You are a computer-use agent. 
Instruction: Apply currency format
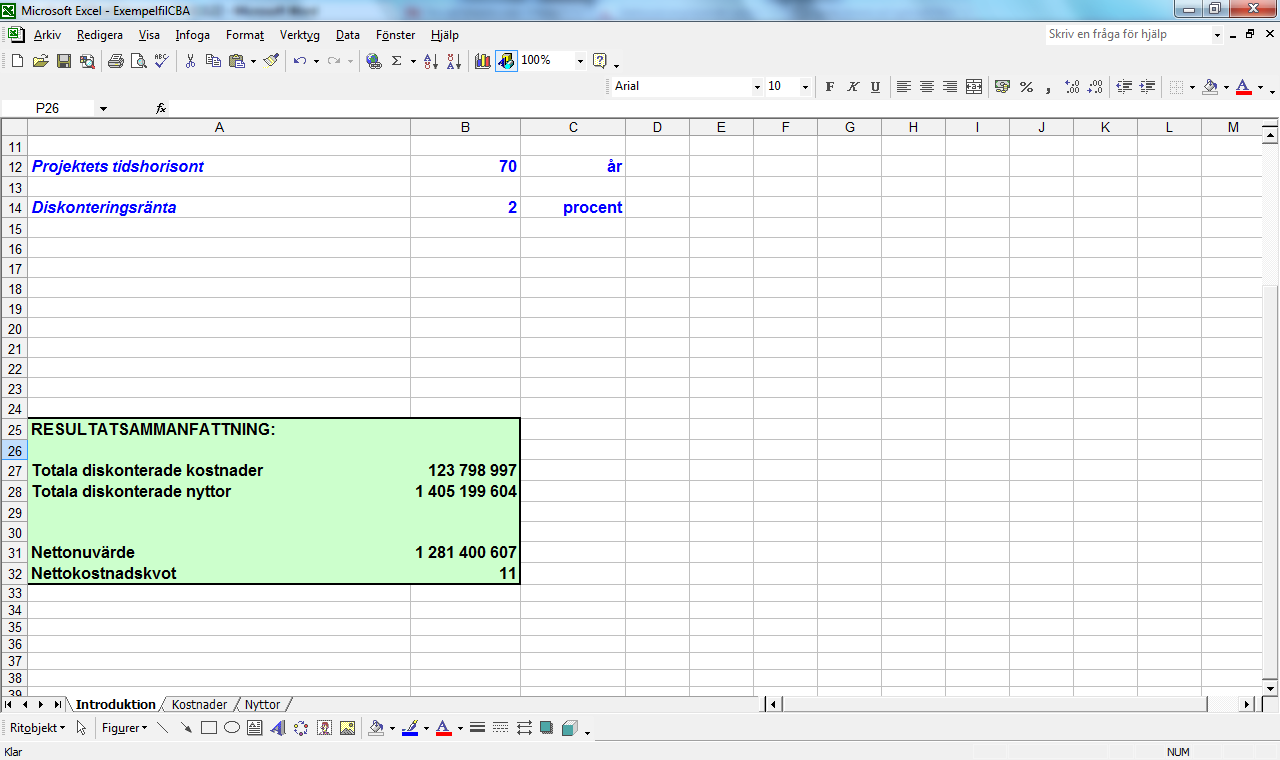1002,87
